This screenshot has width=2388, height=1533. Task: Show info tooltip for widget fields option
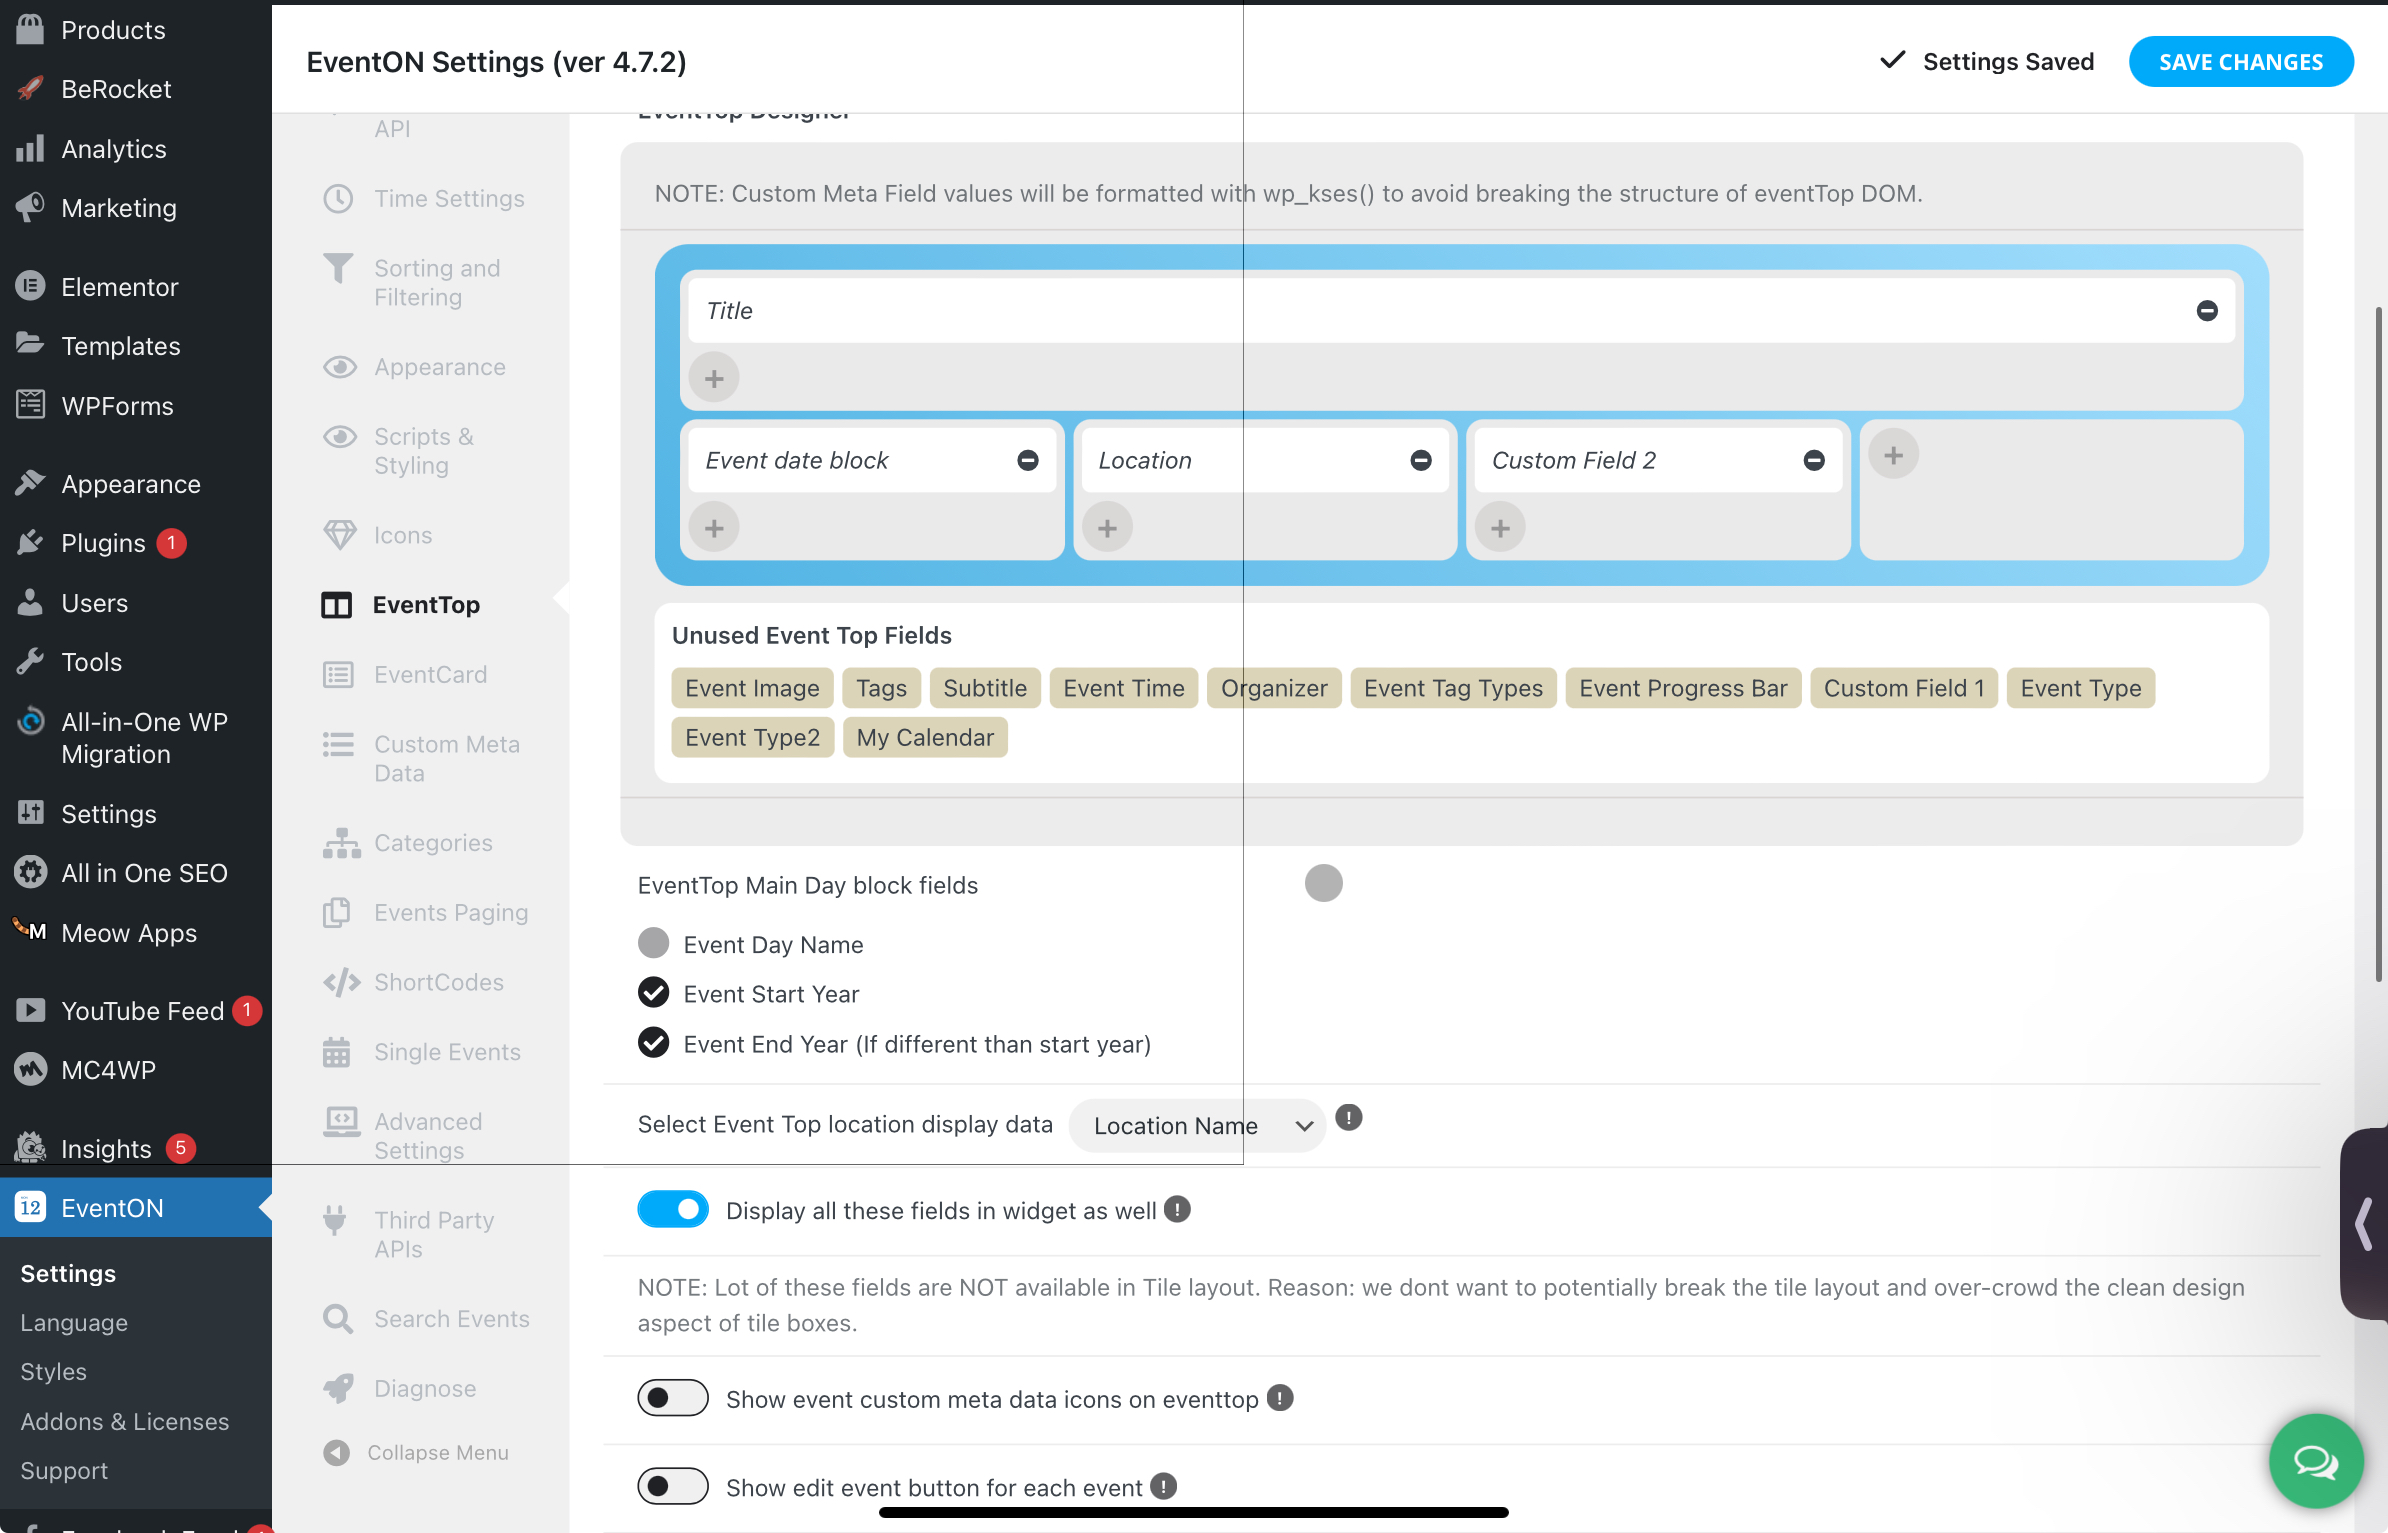(x=1177, y=1210)
